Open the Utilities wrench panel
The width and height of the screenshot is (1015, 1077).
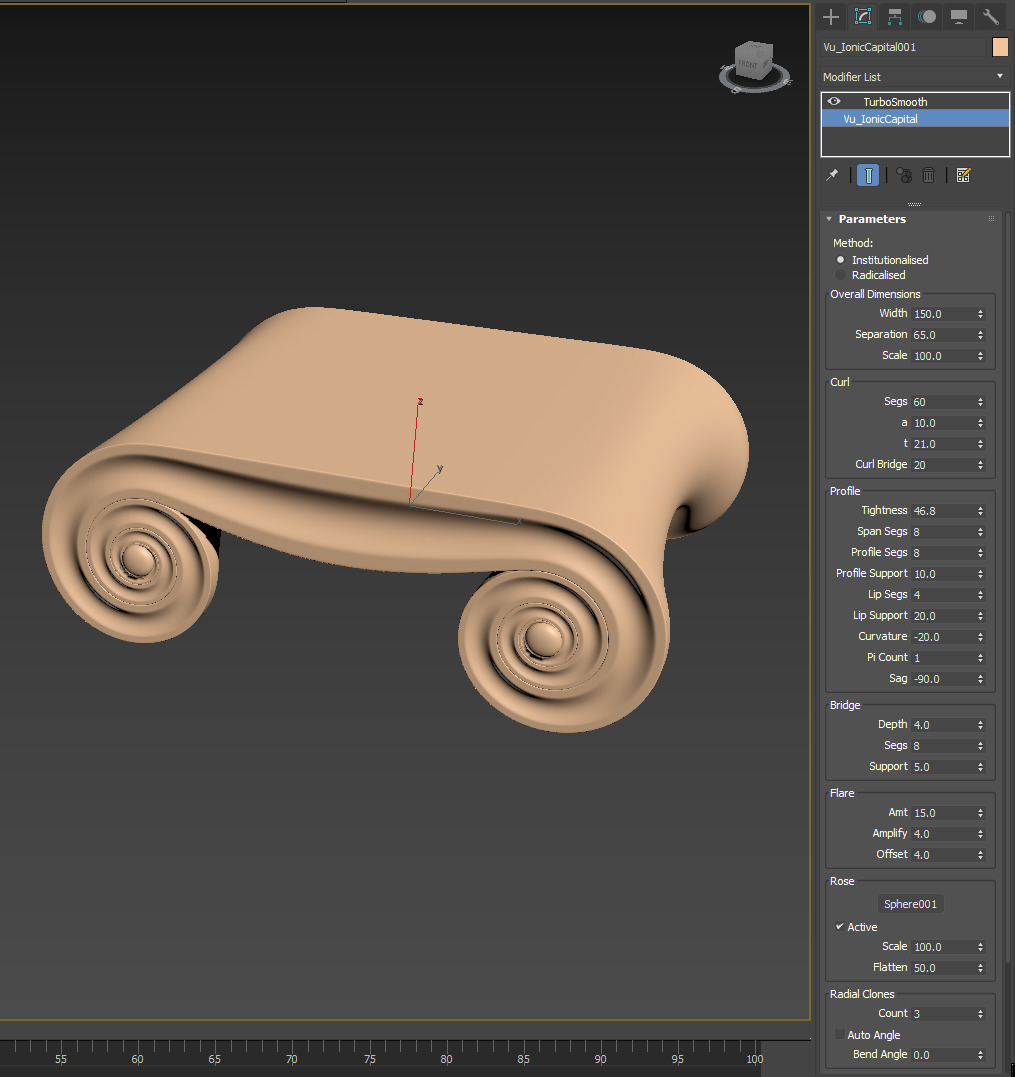(991, 17)
